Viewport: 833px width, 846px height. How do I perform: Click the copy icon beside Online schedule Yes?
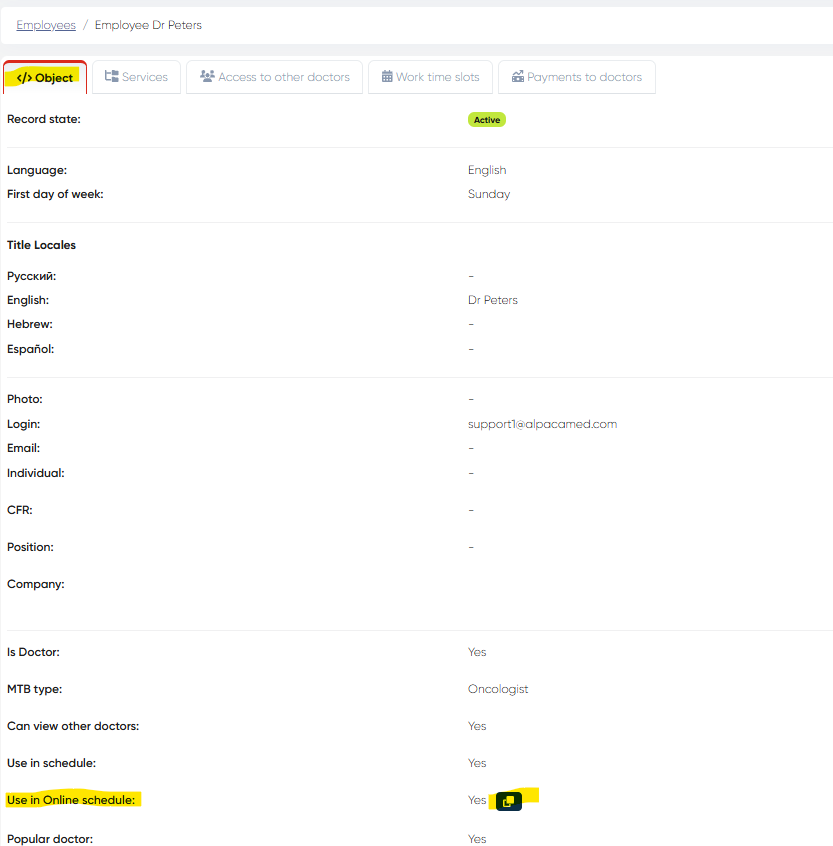(508, 801)
